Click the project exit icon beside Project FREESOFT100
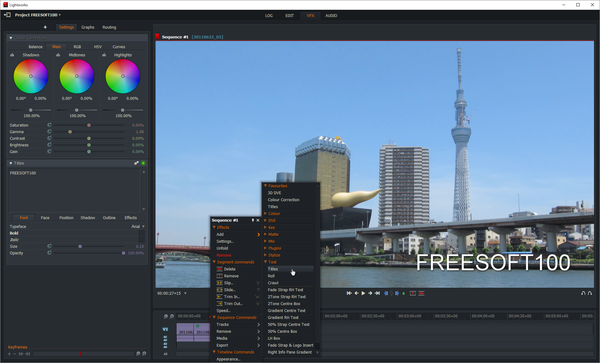The height and width of the screenshot is (363, 600). point(7,15)
